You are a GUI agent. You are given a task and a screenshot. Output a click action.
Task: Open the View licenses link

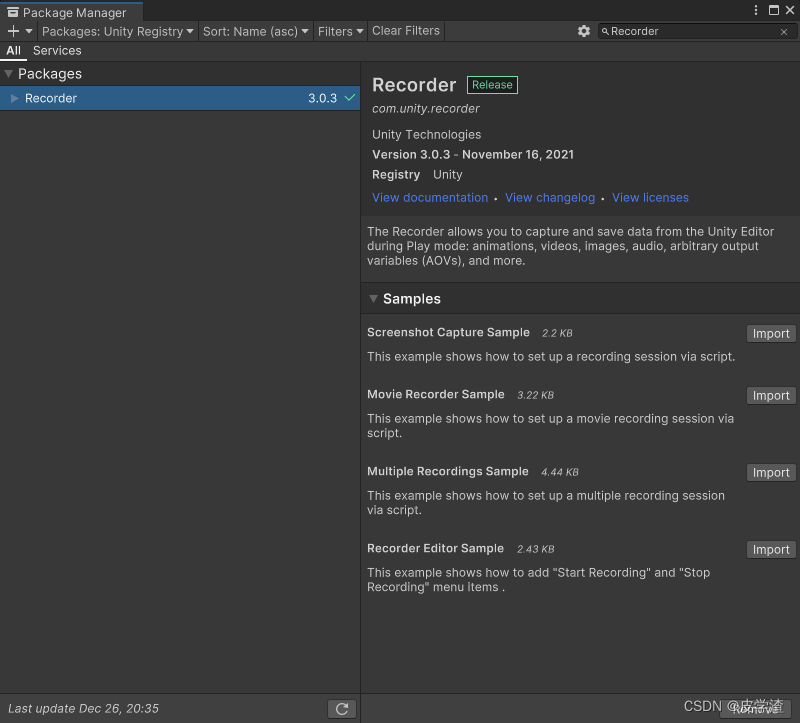click(x=650, y=197)
